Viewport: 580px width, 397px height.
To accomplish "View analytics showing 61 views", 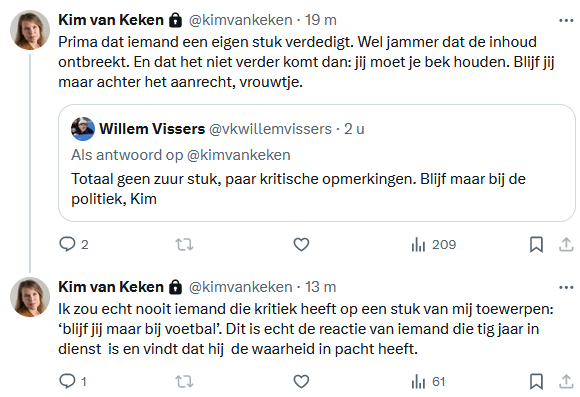I will pos(428,381).
